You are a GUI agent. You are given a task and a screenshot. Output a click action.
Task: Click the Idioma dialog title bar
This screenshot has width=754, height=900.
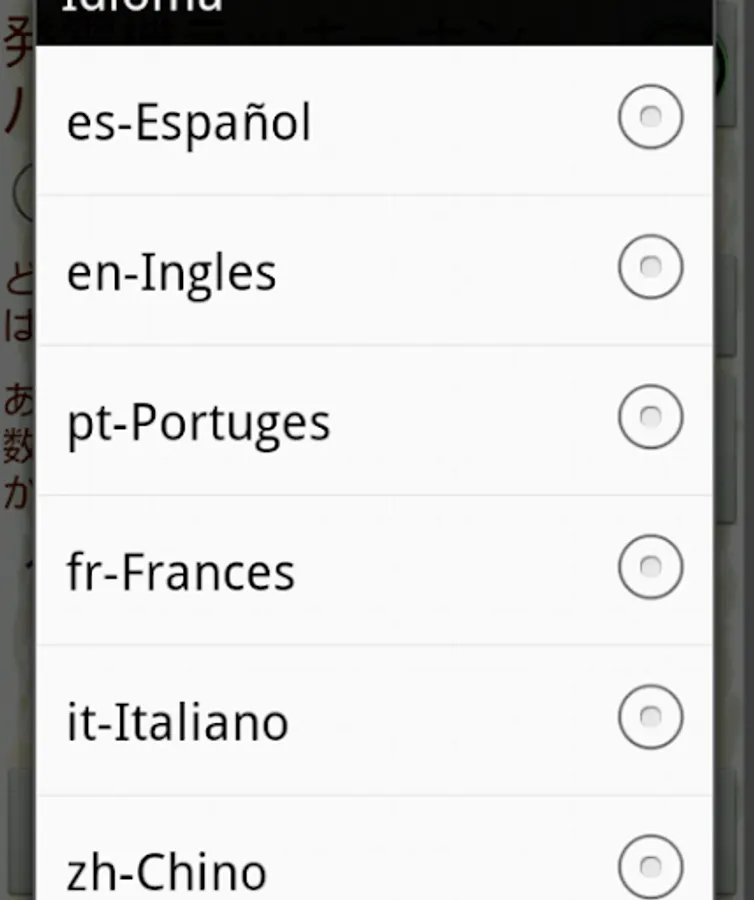pos(374,22)
